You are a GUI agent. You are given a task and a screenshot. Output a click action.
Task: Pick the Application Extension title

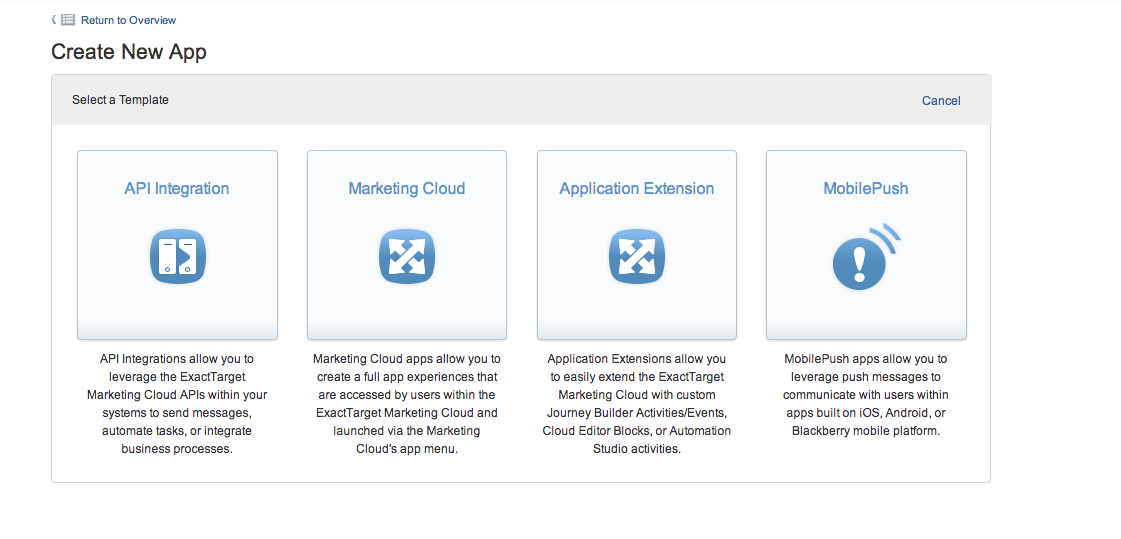point(636,189)
